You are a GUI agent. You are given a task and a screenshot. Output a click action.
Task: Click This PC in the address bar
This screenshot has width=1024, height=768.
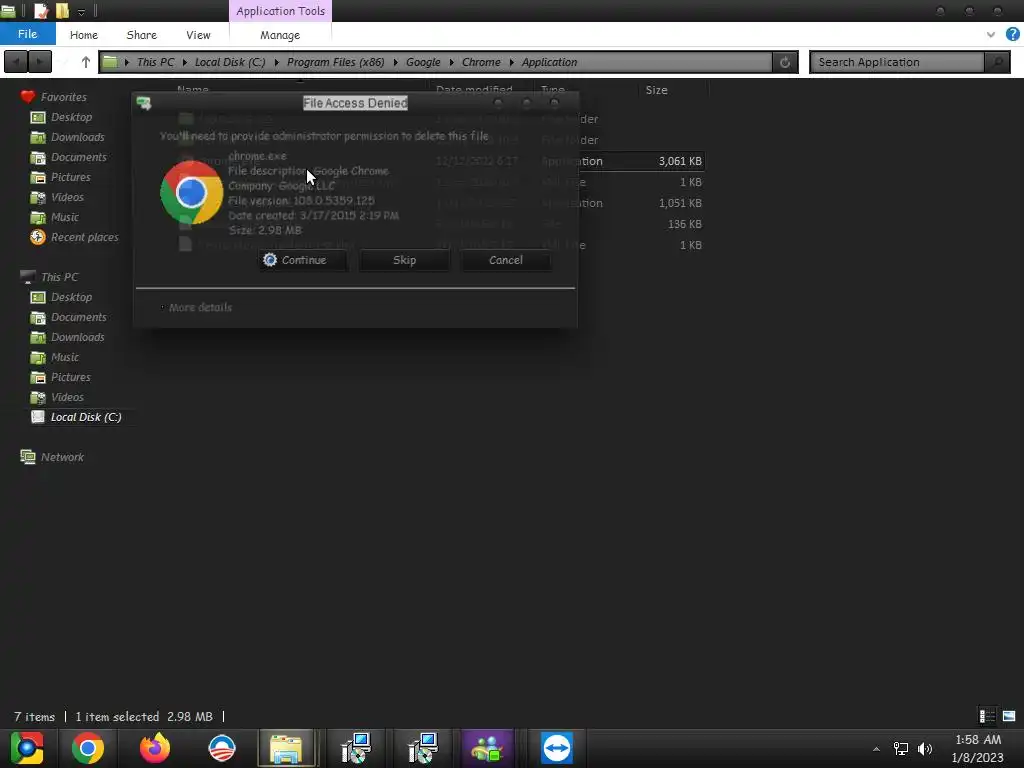click(155, 62)
